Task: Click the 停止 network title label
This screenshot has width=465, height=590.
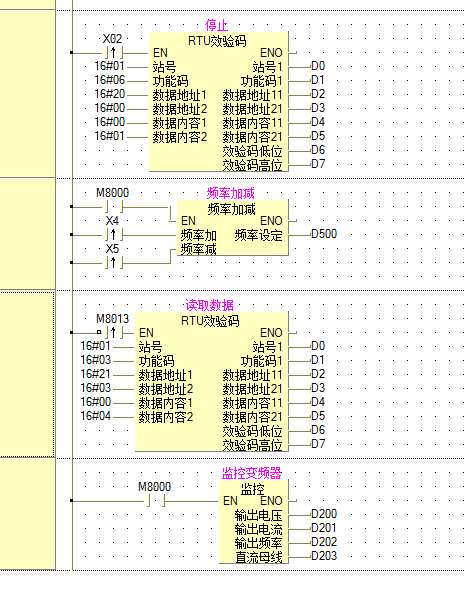Action: (x=216, y=26)
